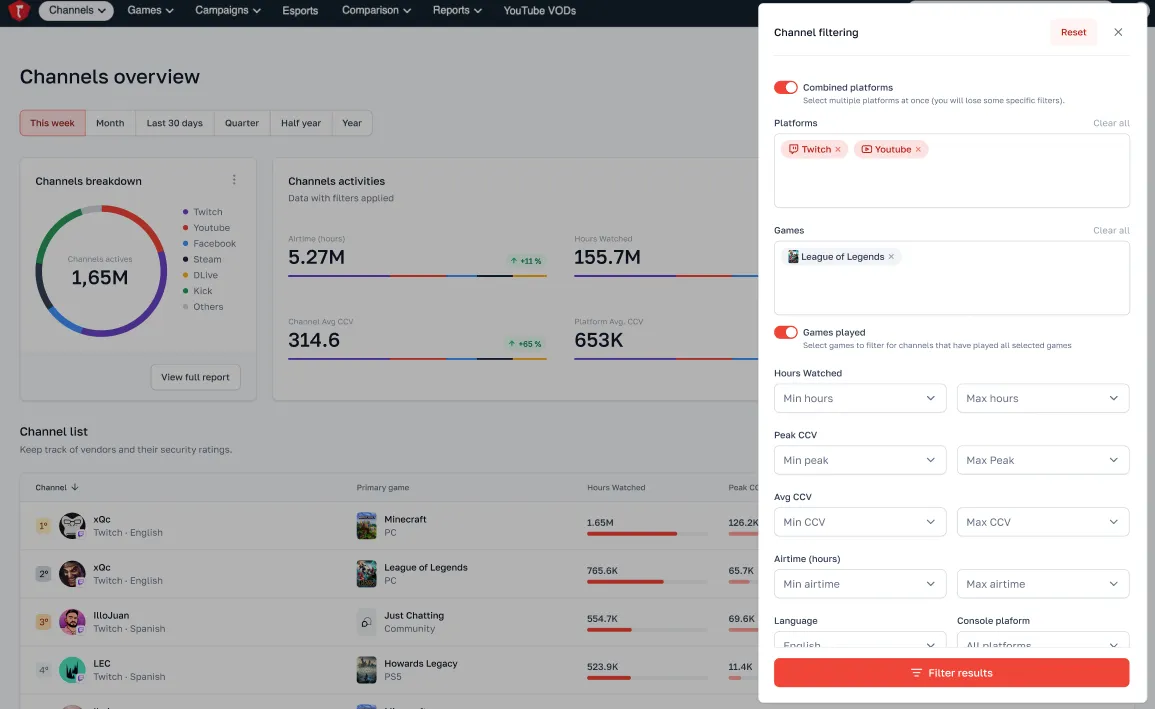1155x709 pixels.
Task: Open the Max Peak dropdown
Action: coord(1042,460)
